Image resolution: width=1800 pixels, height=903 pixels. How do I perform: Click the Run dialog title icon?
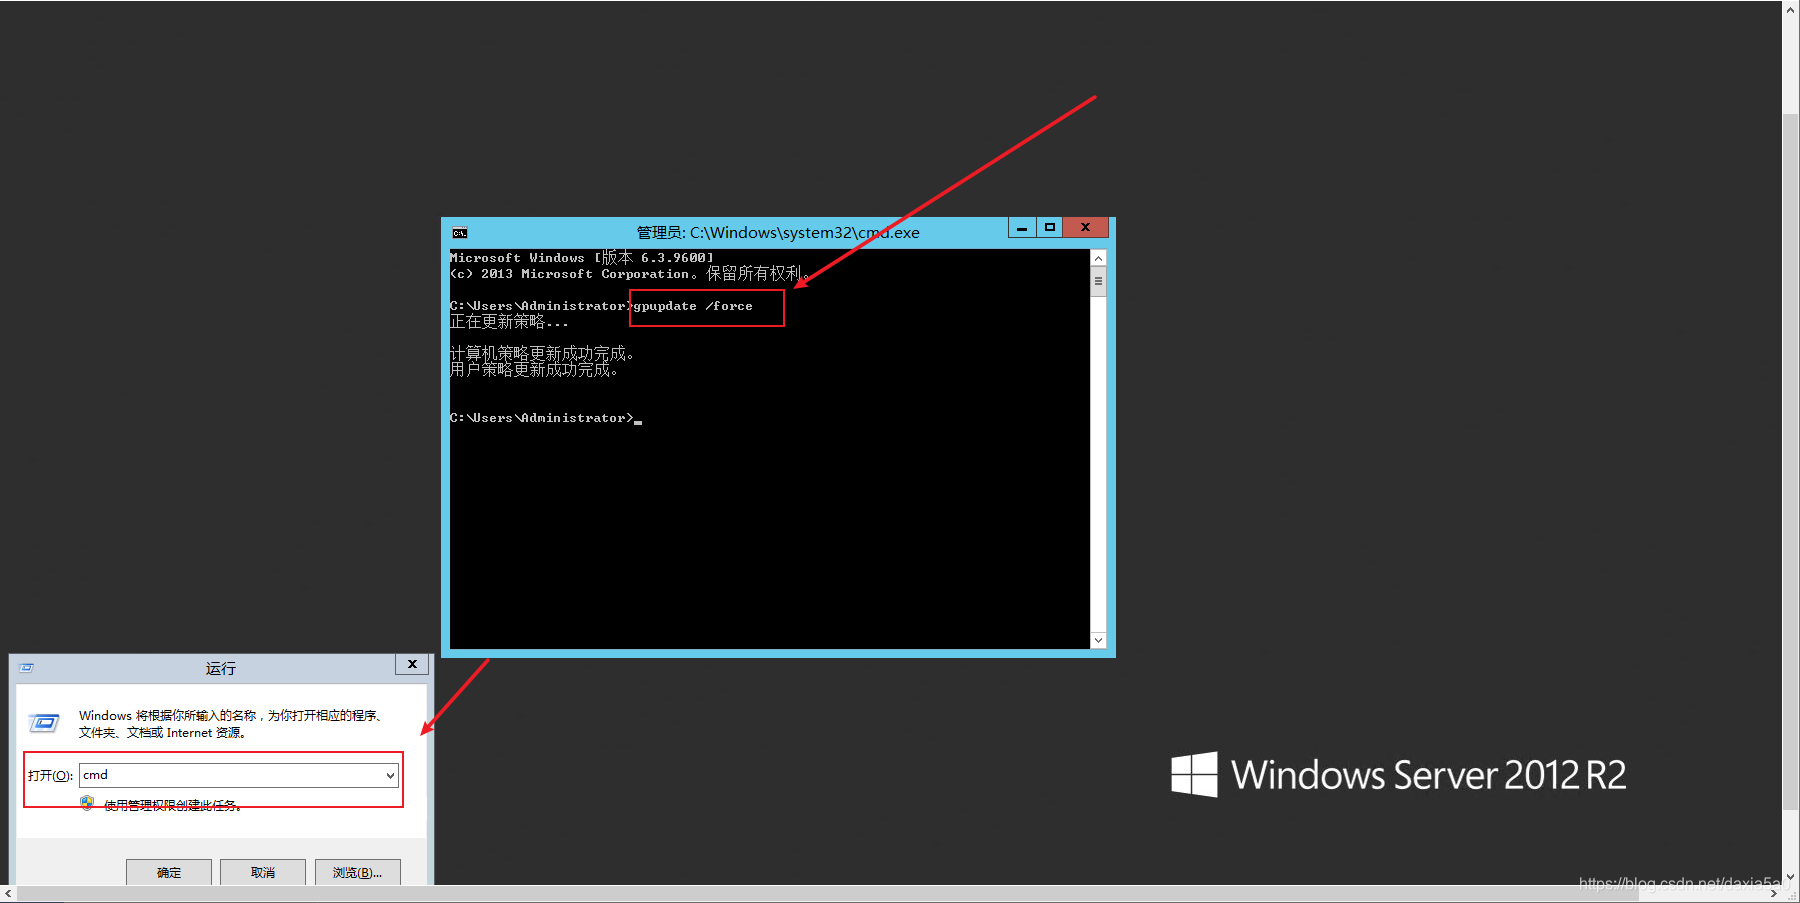click(27, 668)
